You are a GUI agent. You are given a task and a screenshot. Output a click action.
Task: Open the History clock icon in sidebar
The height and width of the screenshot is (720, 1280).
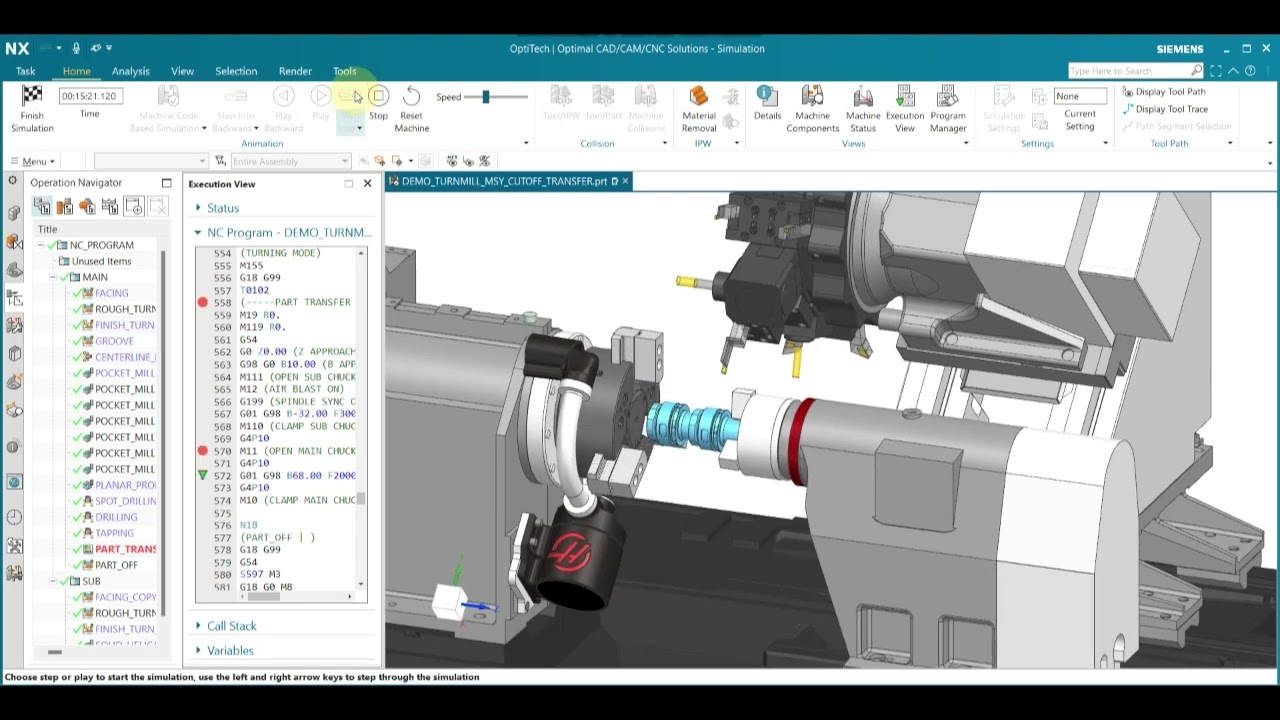coord(14,517)
